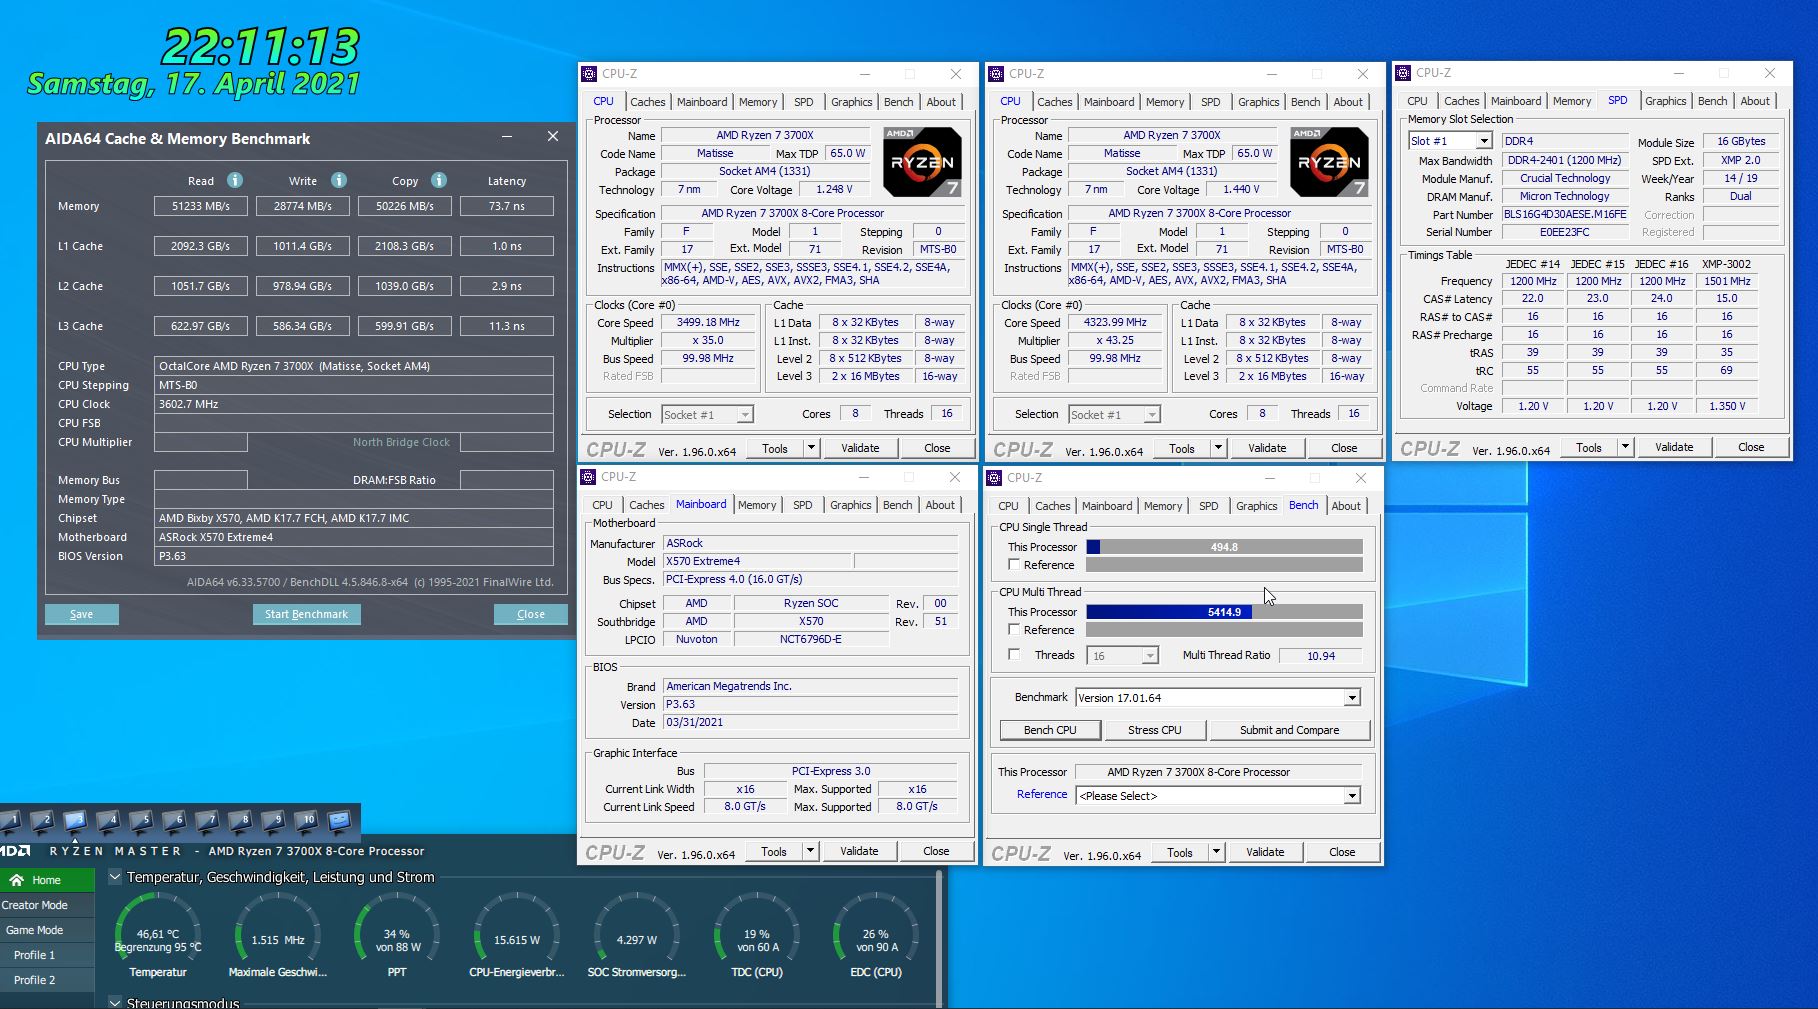Click title icon of CPU-Z window showing 4323.99 MHz
1818x1009 pixels.
pos(996,74)
